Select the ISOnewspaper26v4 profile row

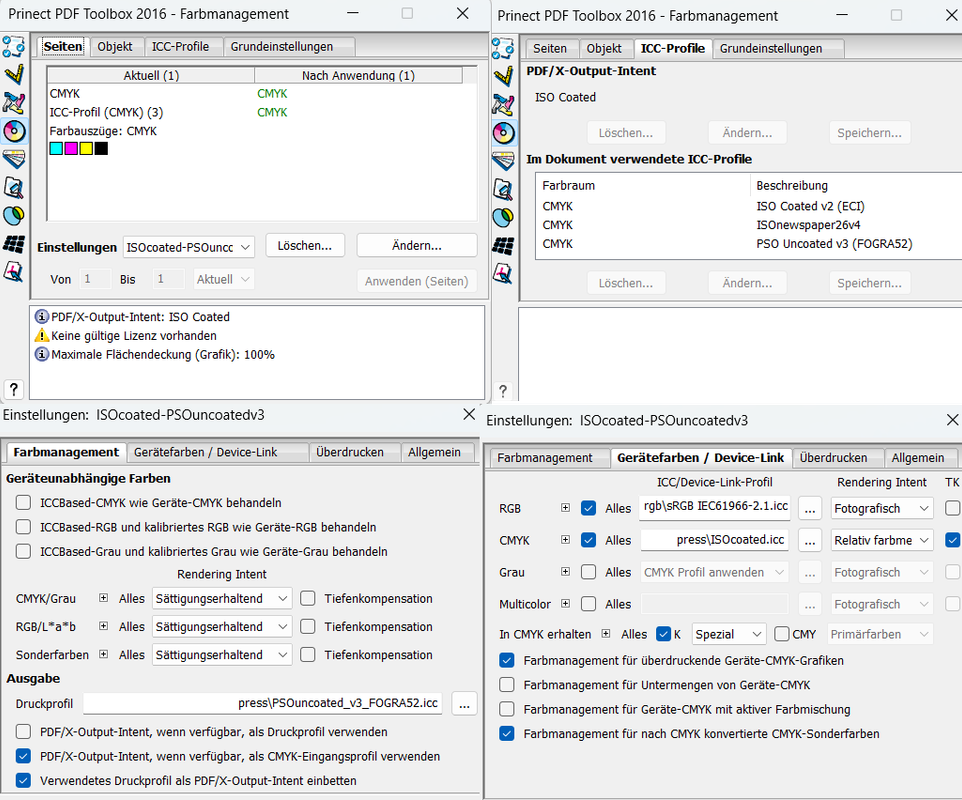[x=748, y=225]
